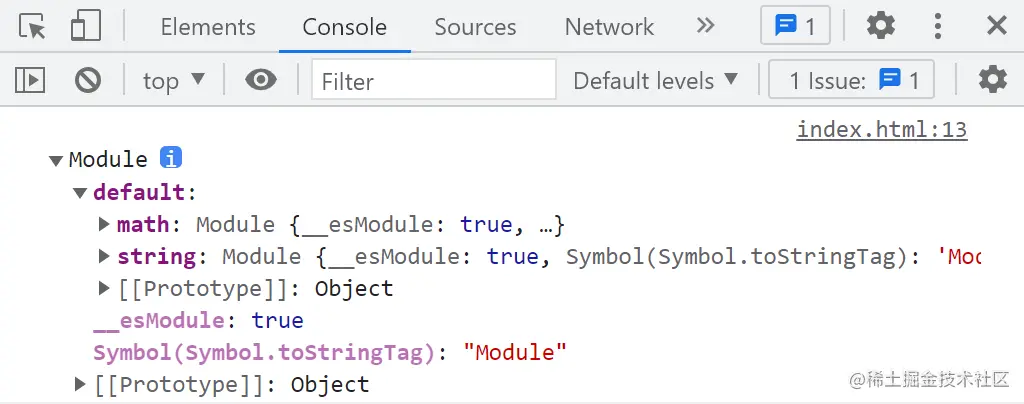Clear the console log
Viewport: 1024px width, 404px height.
(x=88, y=80)
